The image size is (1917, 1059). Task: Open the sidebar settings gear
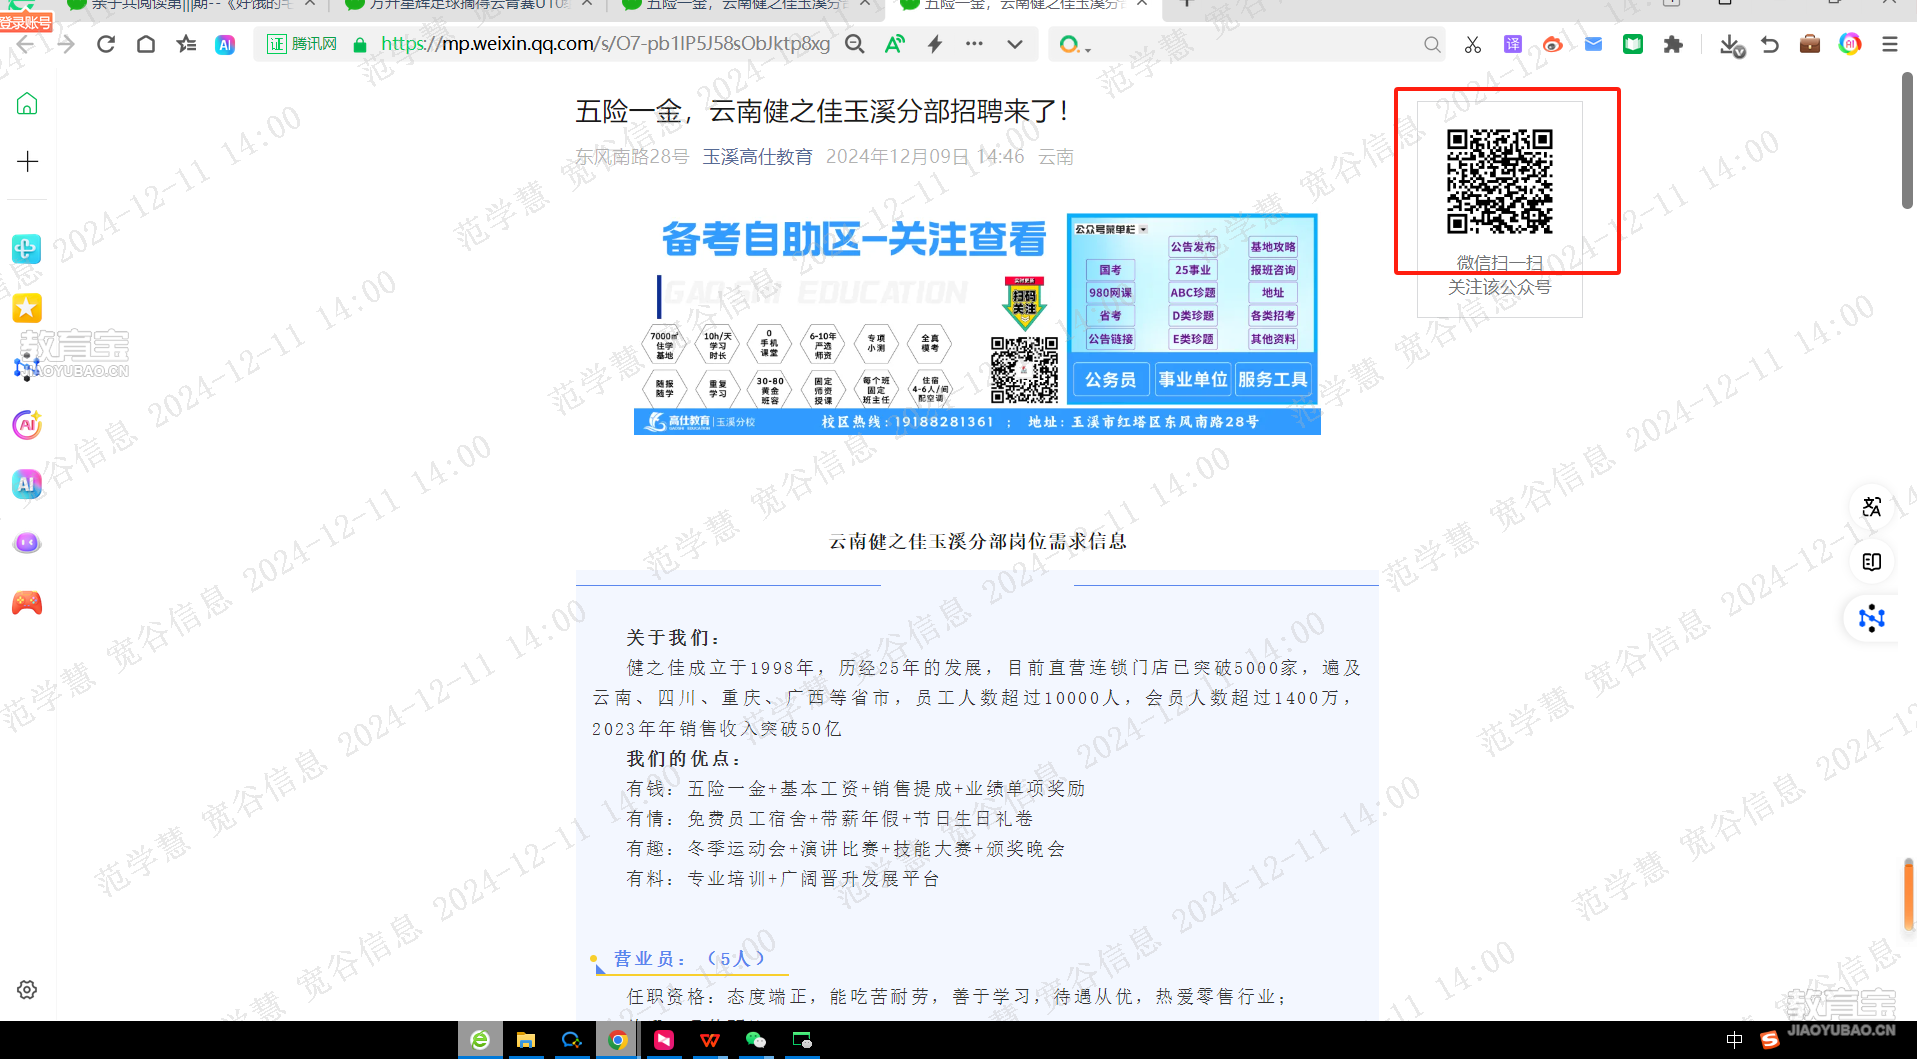(27, 989)
